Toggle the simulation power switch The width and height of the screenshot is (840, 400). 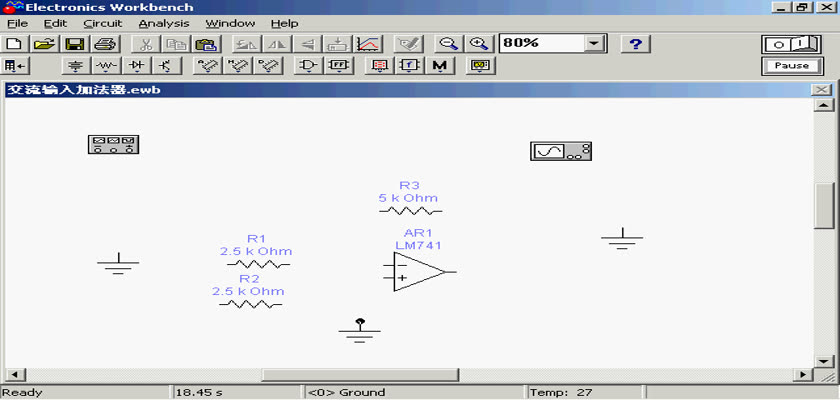click(791, 44)
